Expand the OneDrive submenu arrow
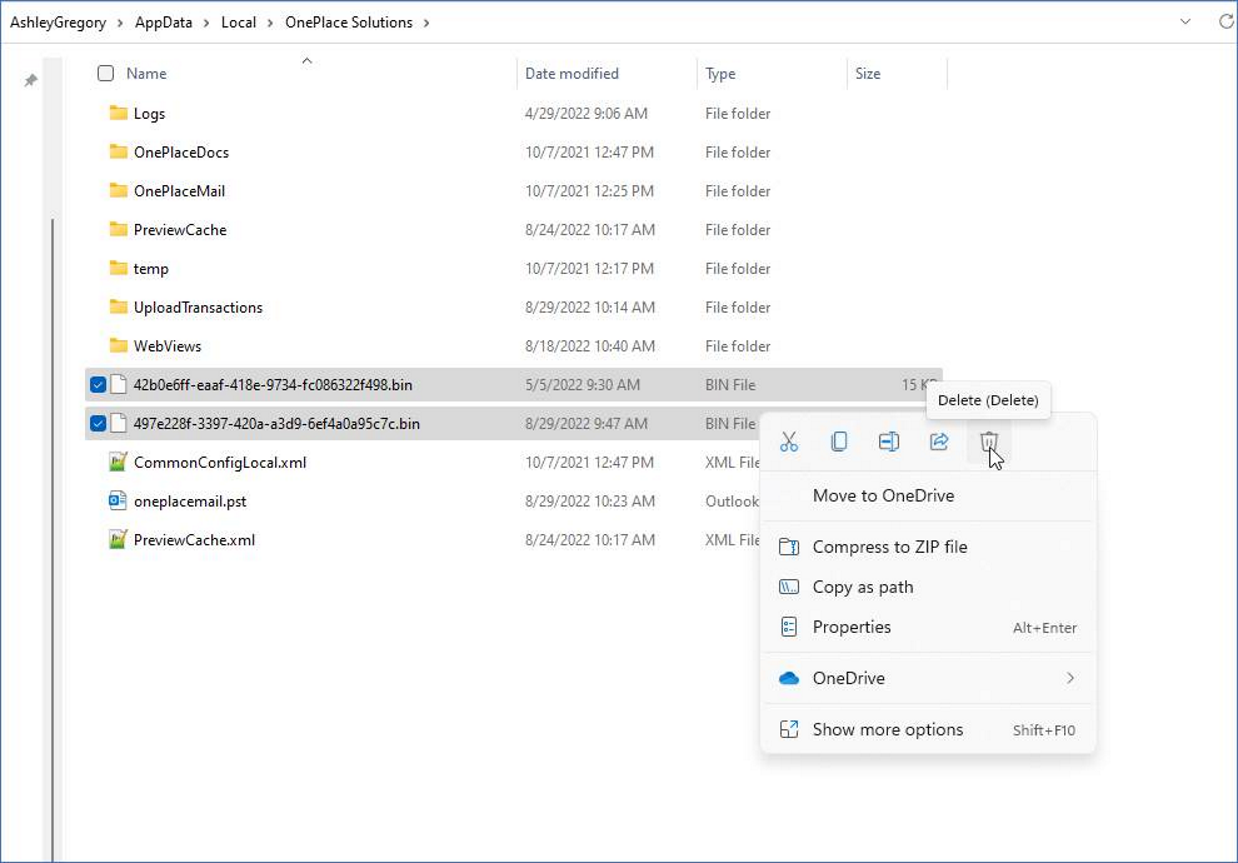Image resolution: width=1238 pixels, height=863 pixels. click(x=1070, y=678)
